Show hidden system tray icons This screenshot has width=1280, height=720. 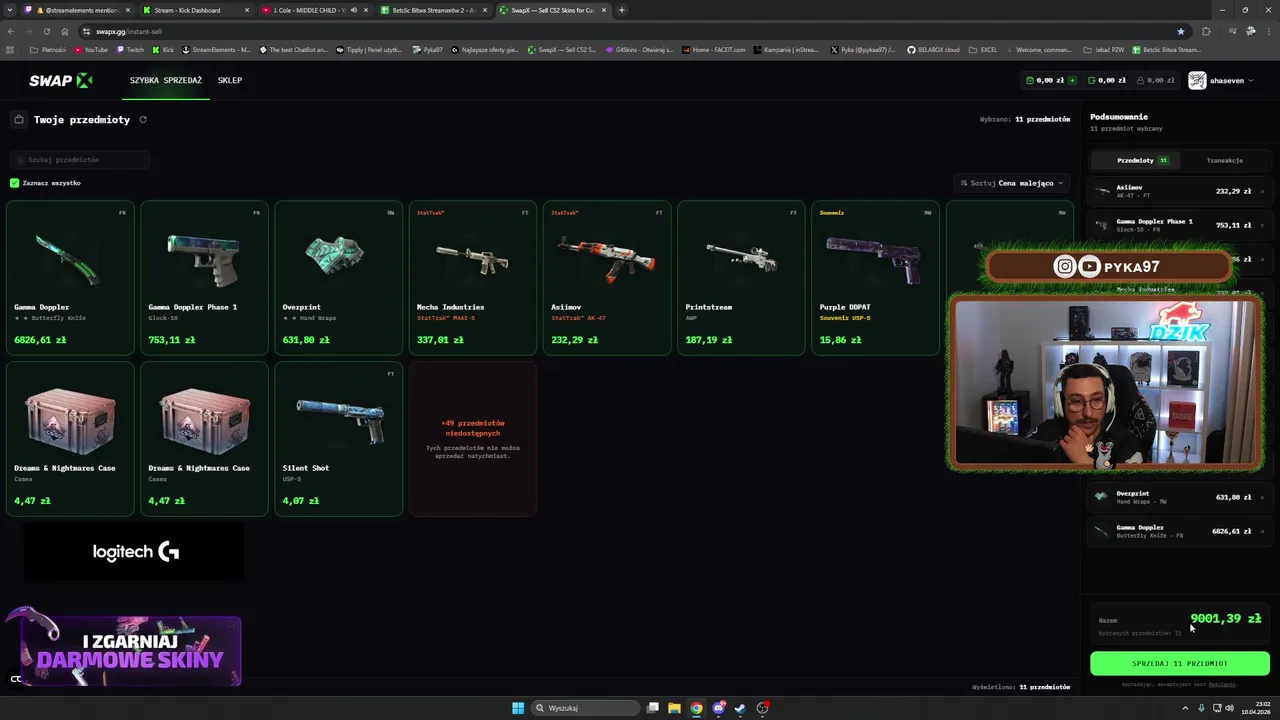coord(1185,708)
